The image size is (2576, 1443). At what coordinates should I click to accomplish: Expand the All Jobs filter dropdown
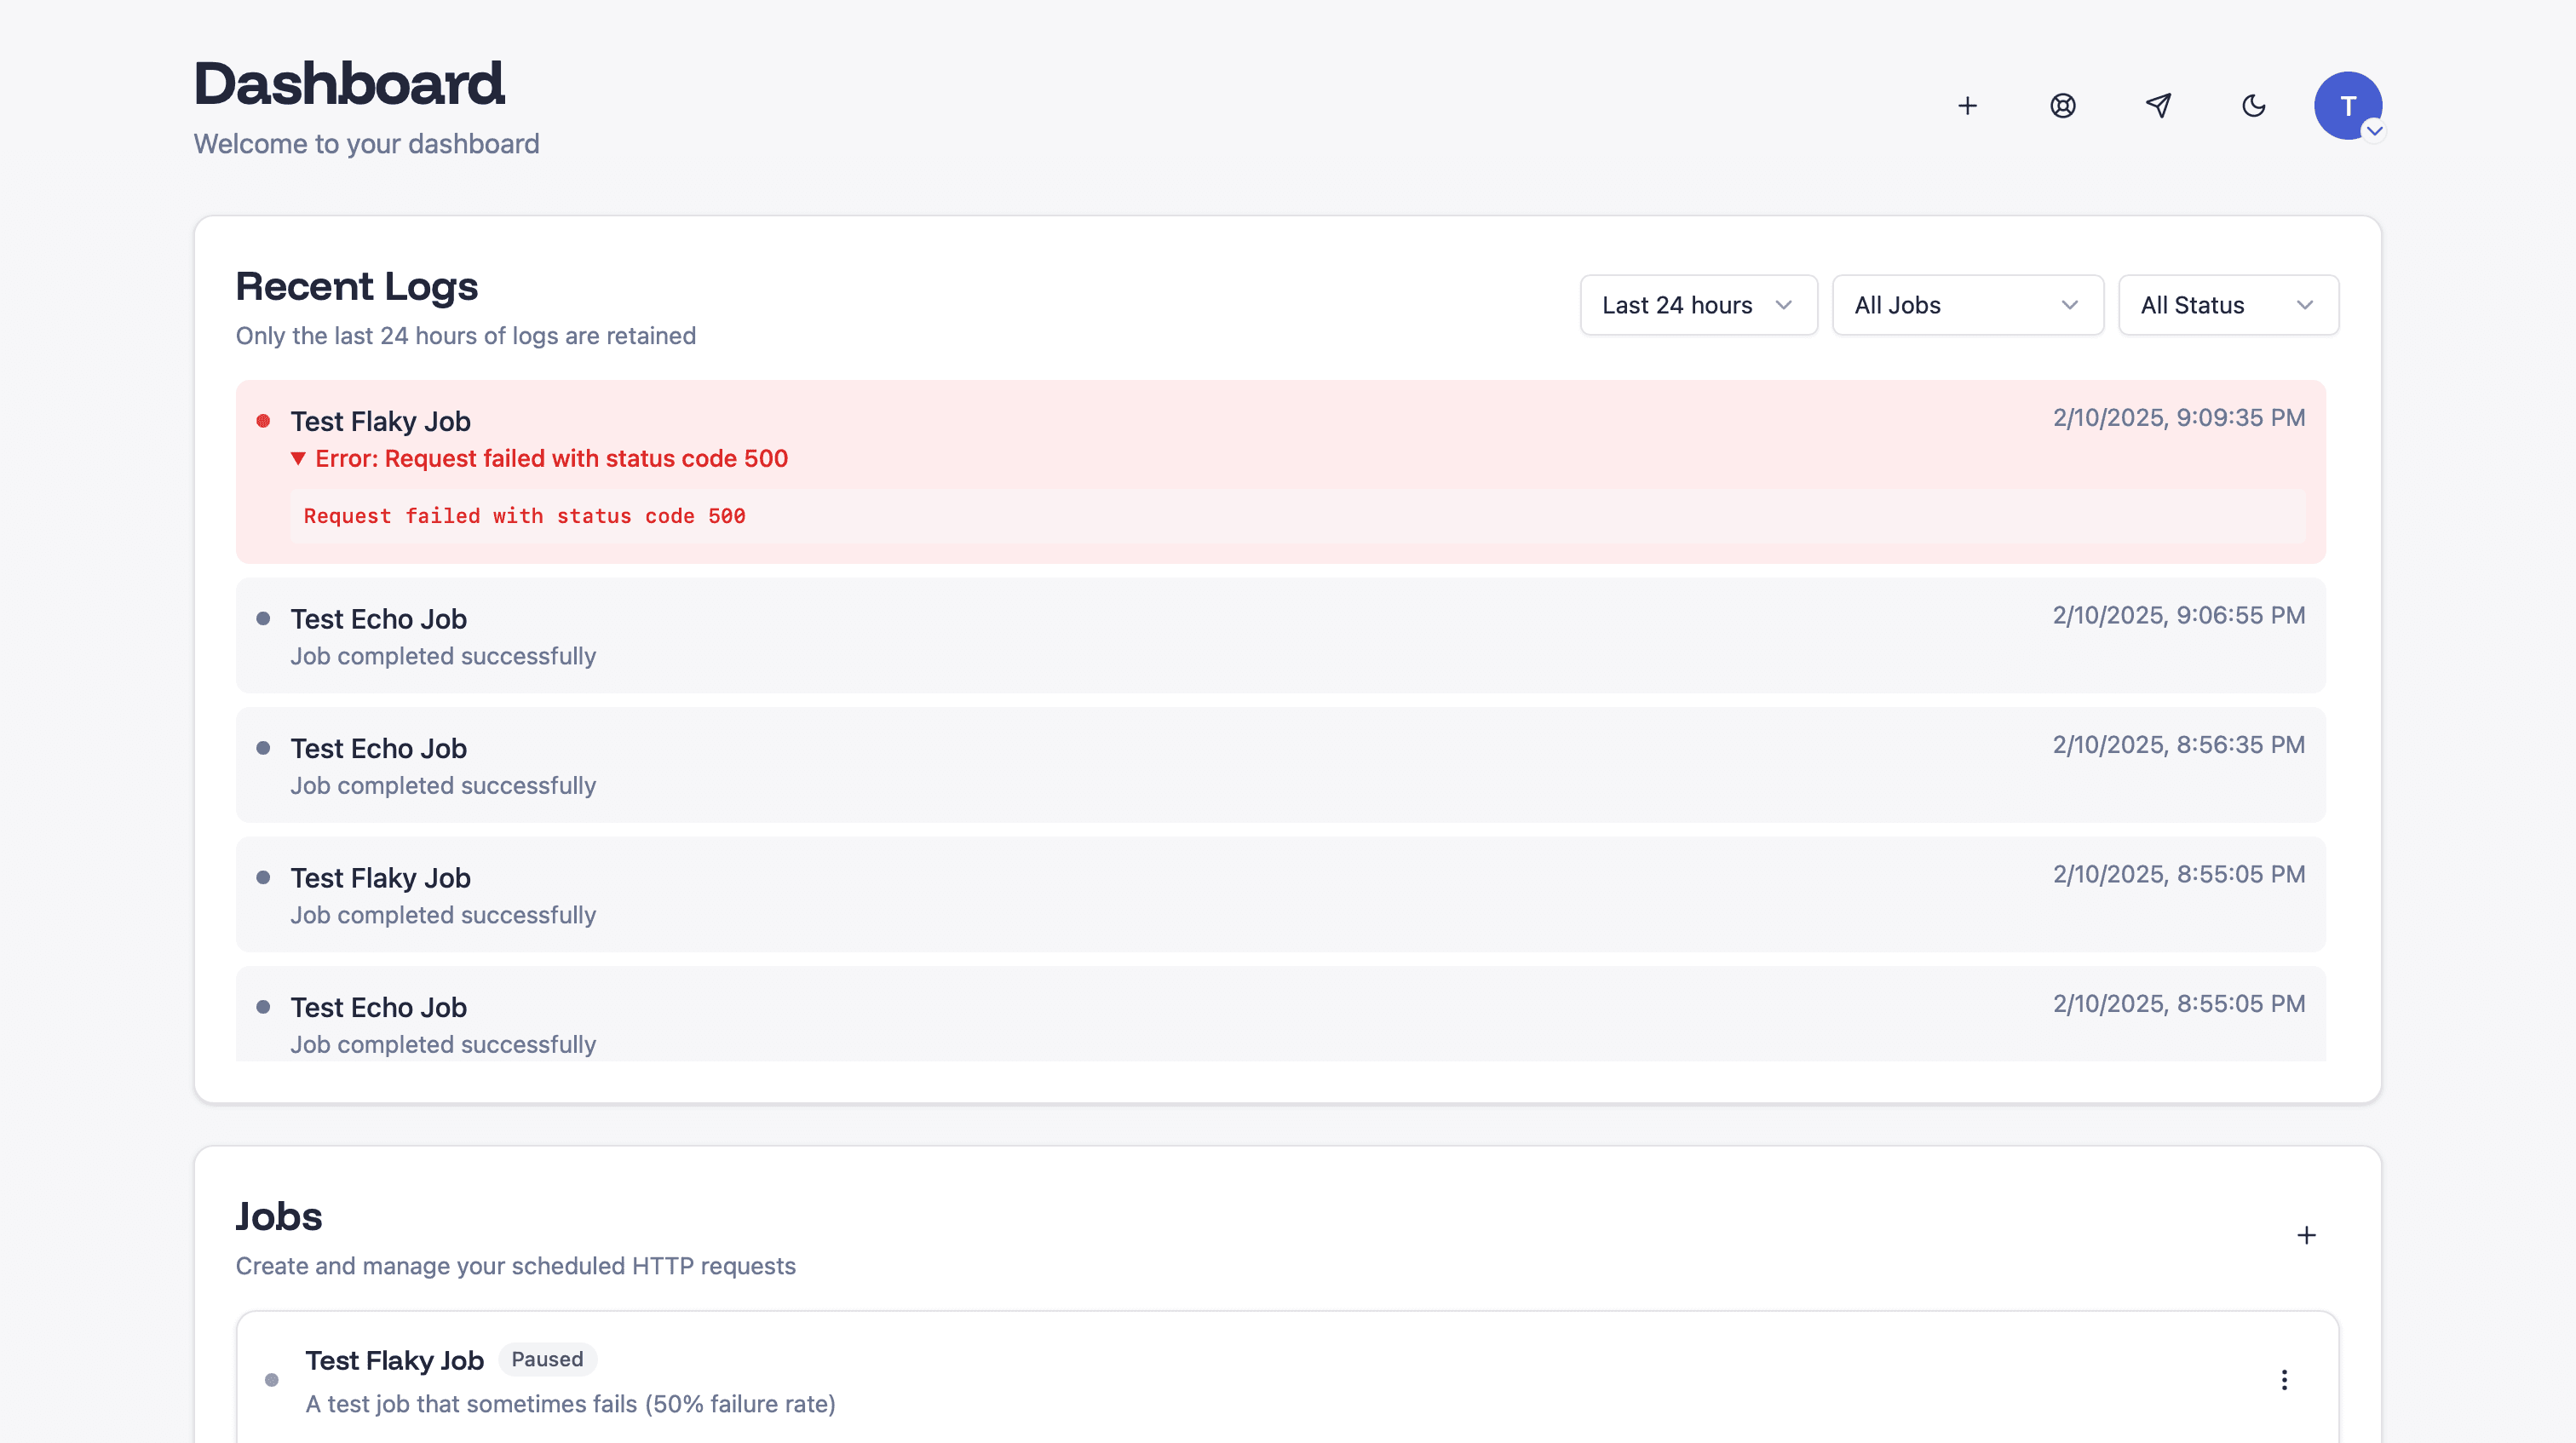pos(1966,305)
